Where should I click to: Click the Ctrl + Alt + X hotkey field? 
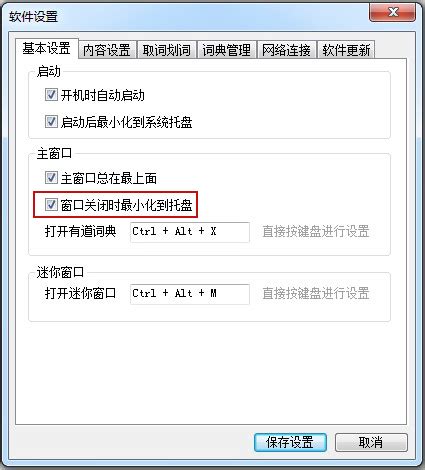click(190, 232)
